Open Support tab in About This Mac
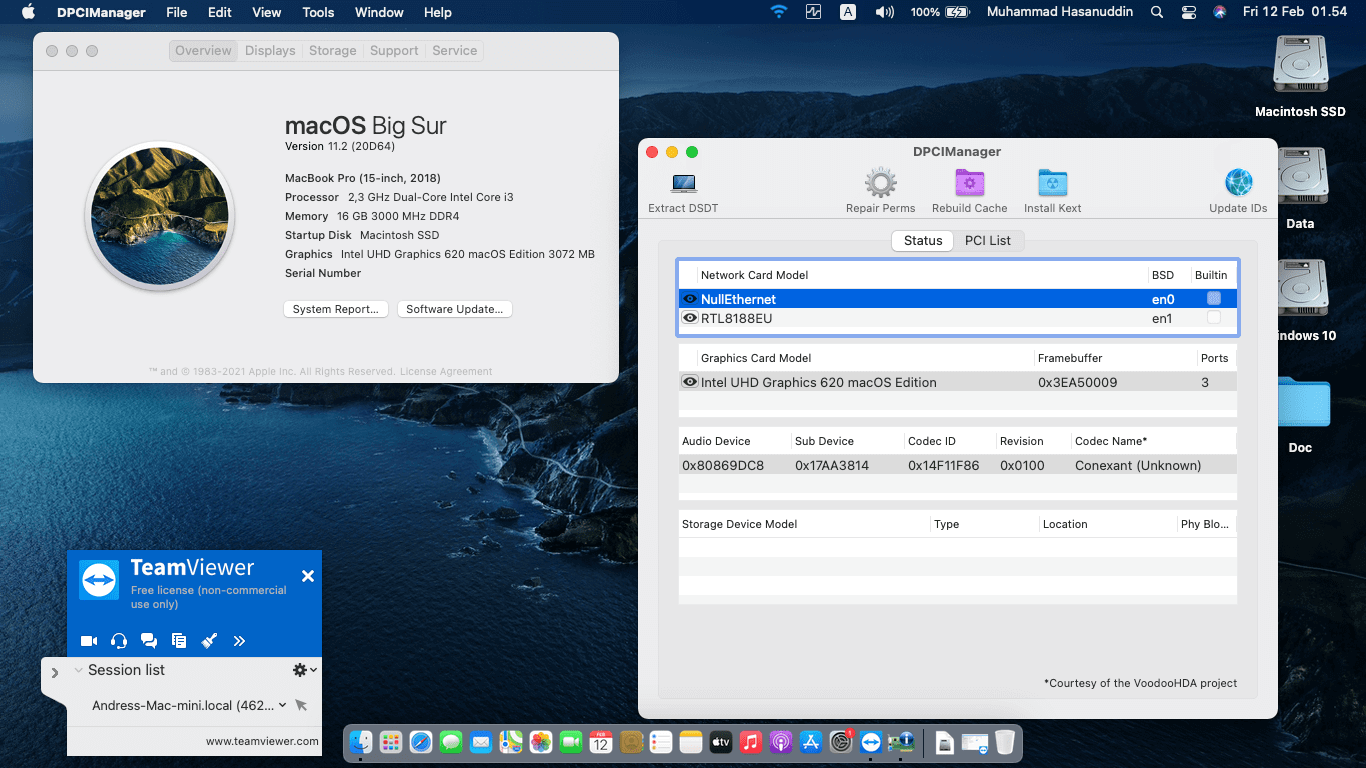 pyautogui.click(x=394, y=51)
